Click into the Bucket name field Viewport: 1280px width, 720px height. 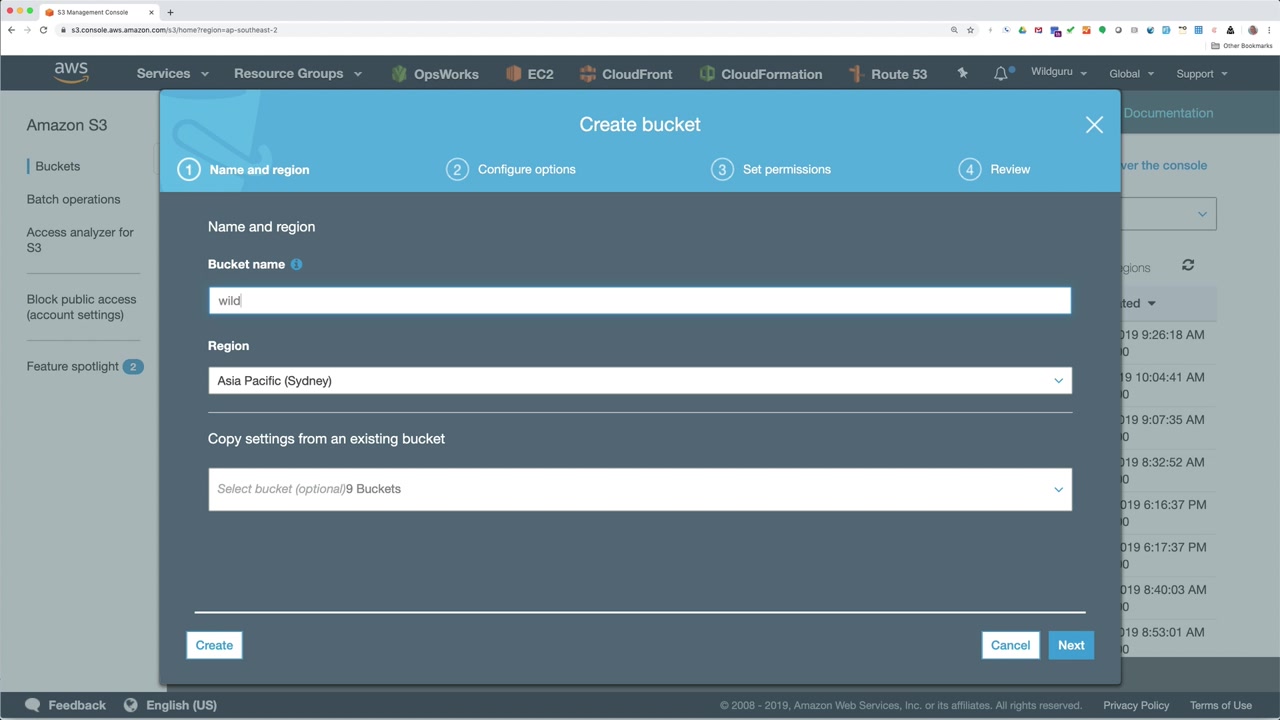point(640,301)
